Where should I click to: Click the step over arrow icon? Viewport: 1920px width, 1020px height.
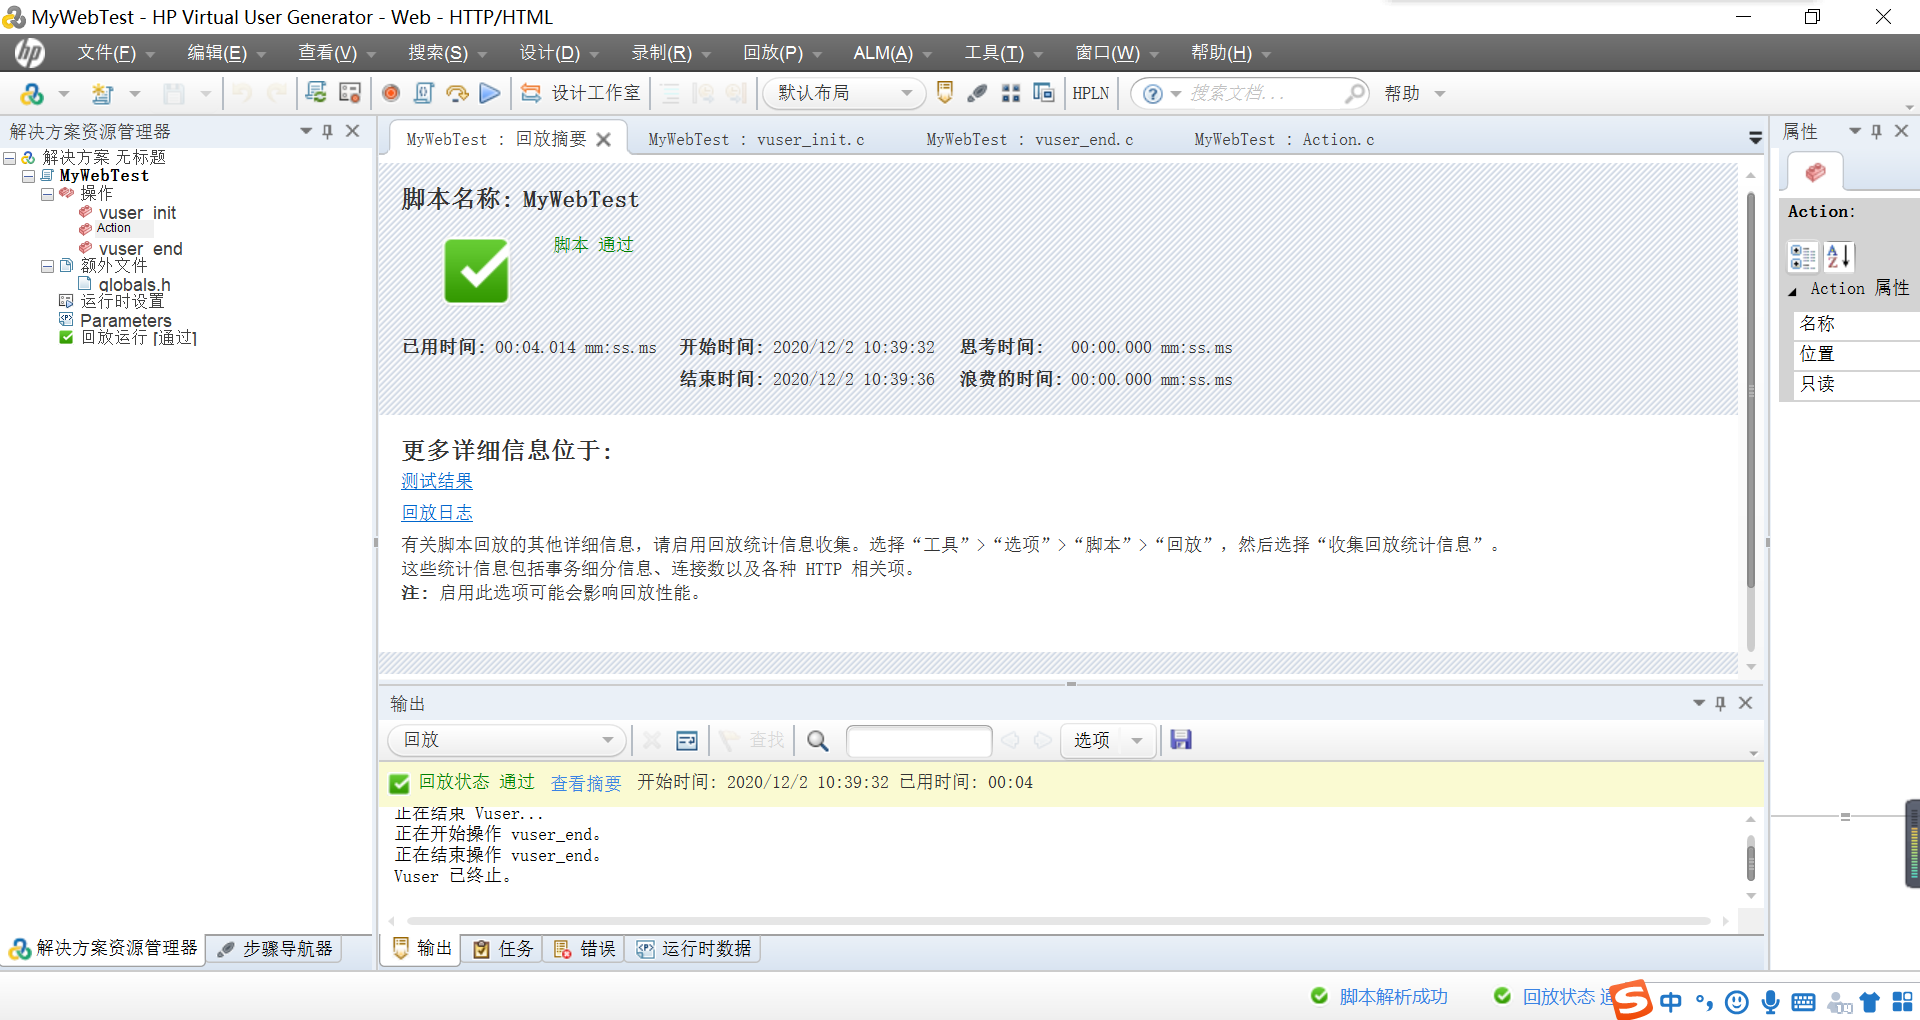pos(457,93)
